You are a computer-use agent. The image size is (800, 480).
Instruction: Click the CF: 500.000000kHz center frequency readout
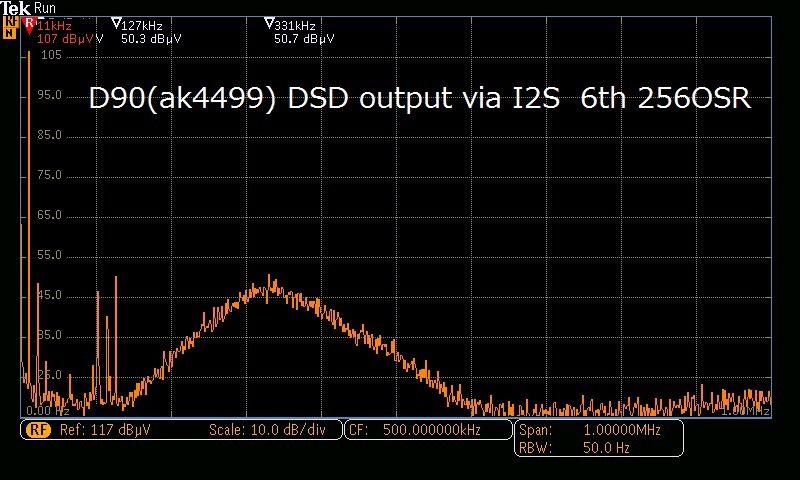pos(415,430)
